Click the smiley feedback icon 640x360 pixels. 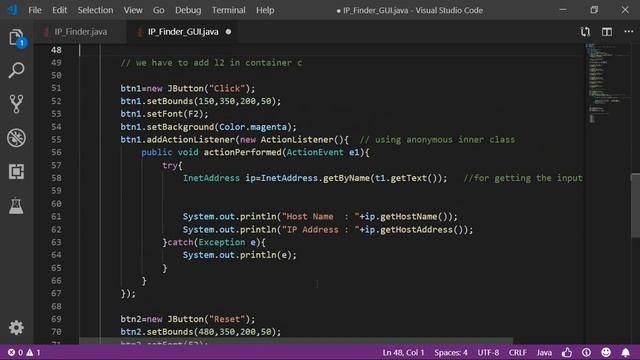coord(606,352)
